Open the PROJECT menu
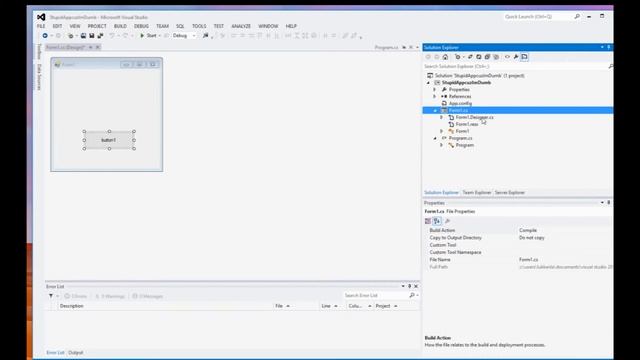The height and width of the screenshot is (360, 640). tap(97, 26)
